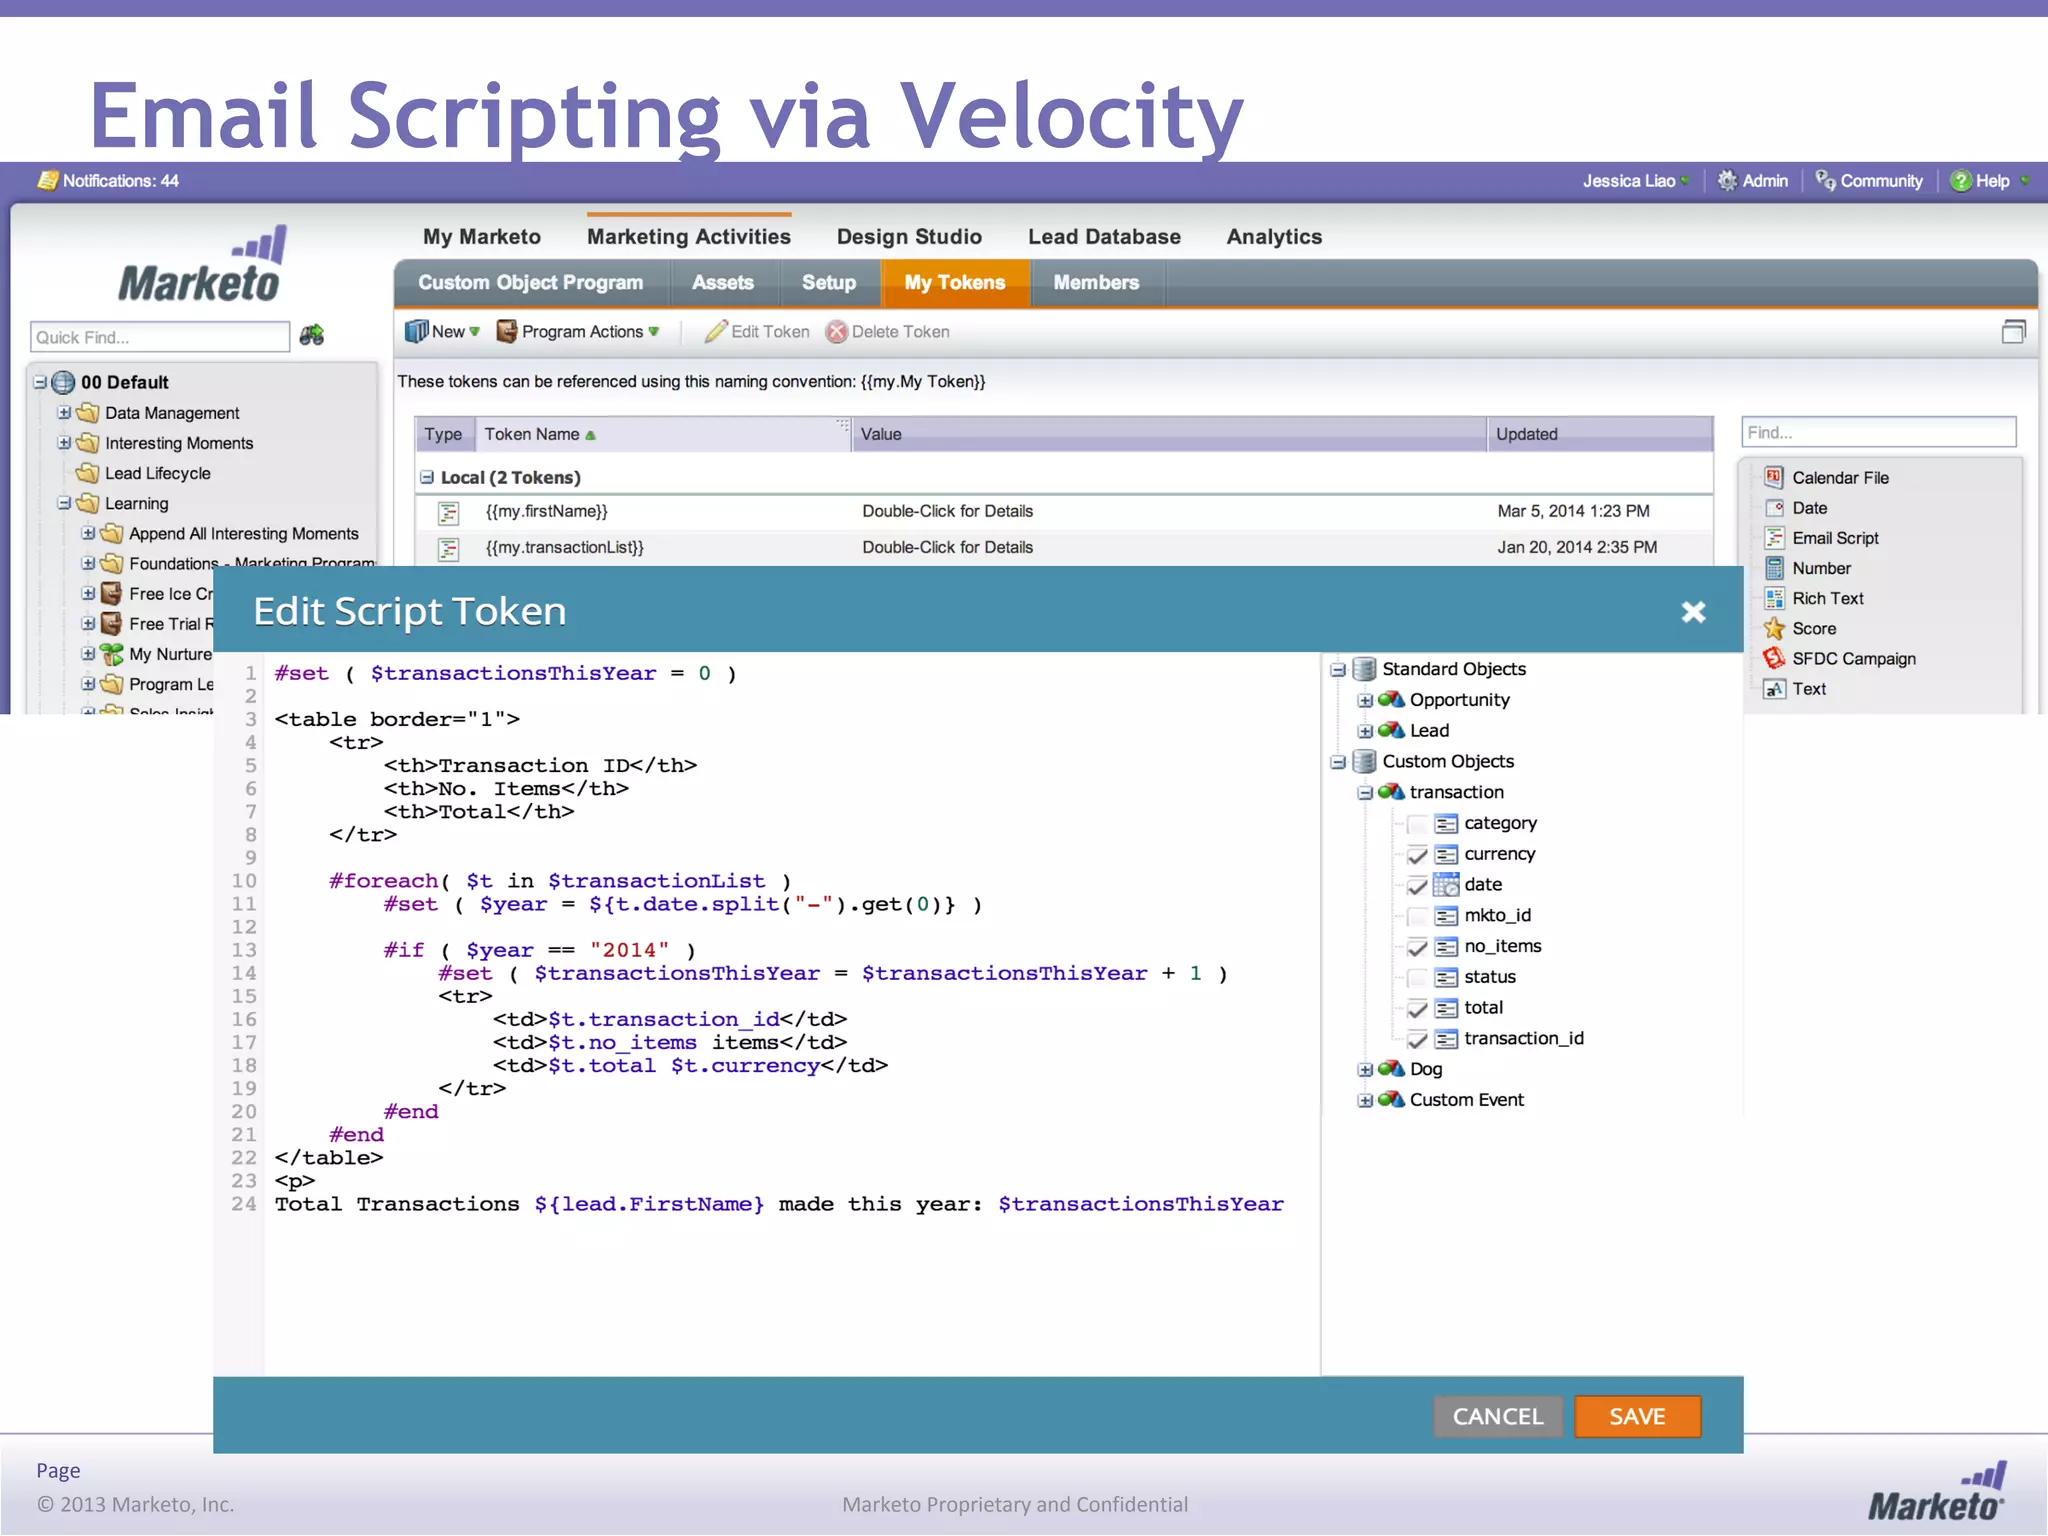
Task: Select the SFDC Campaign token icon
Action: [x=1774, y=658]
